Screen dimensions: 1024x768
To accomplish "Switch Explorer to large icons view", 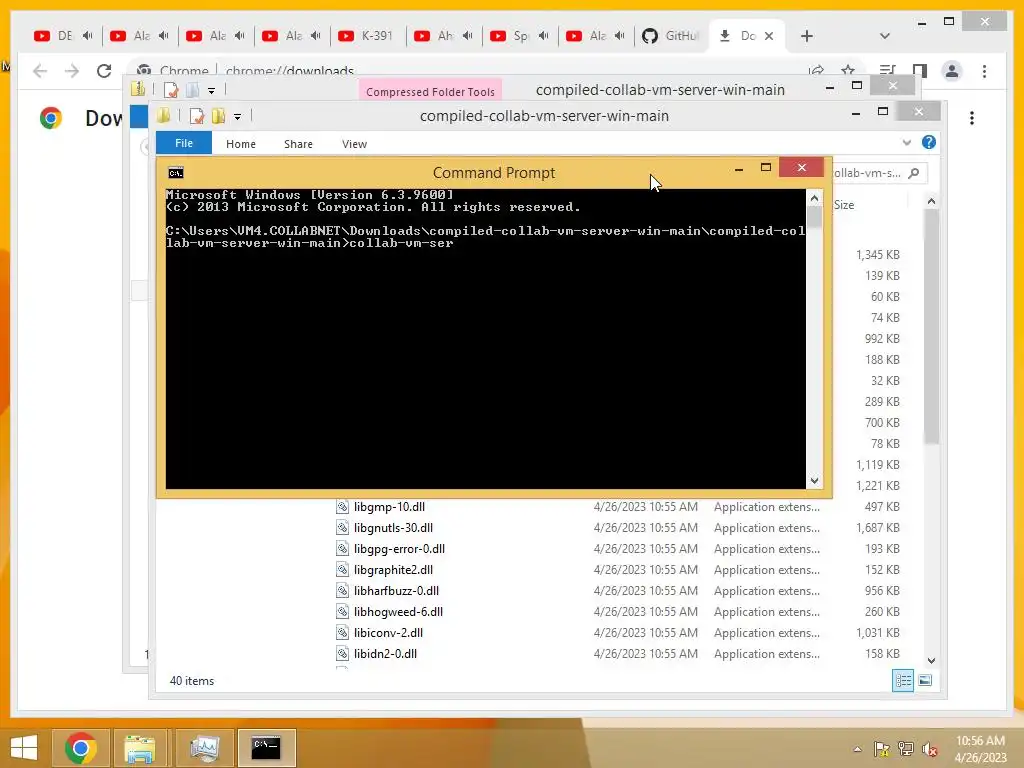I will pyautogui.click(x=925, y=680).
